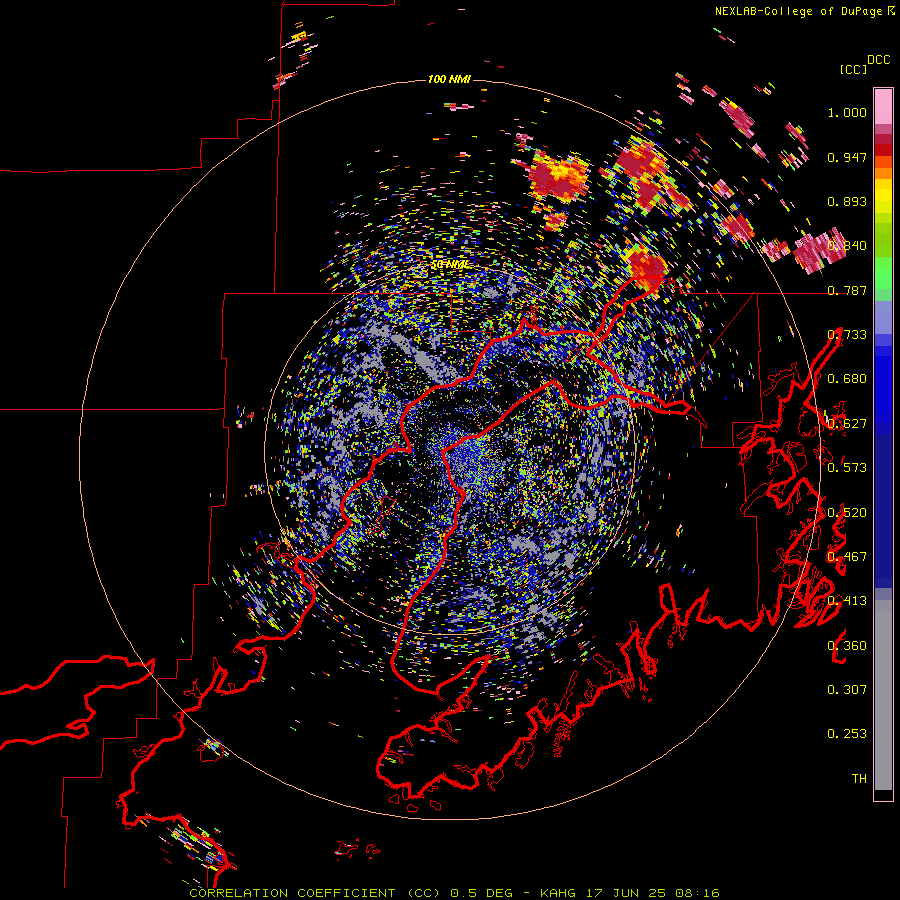This screenshot has width=900, height=900.
Task: Pick the 0.307 scale value
Action: (x=847, y=690)
